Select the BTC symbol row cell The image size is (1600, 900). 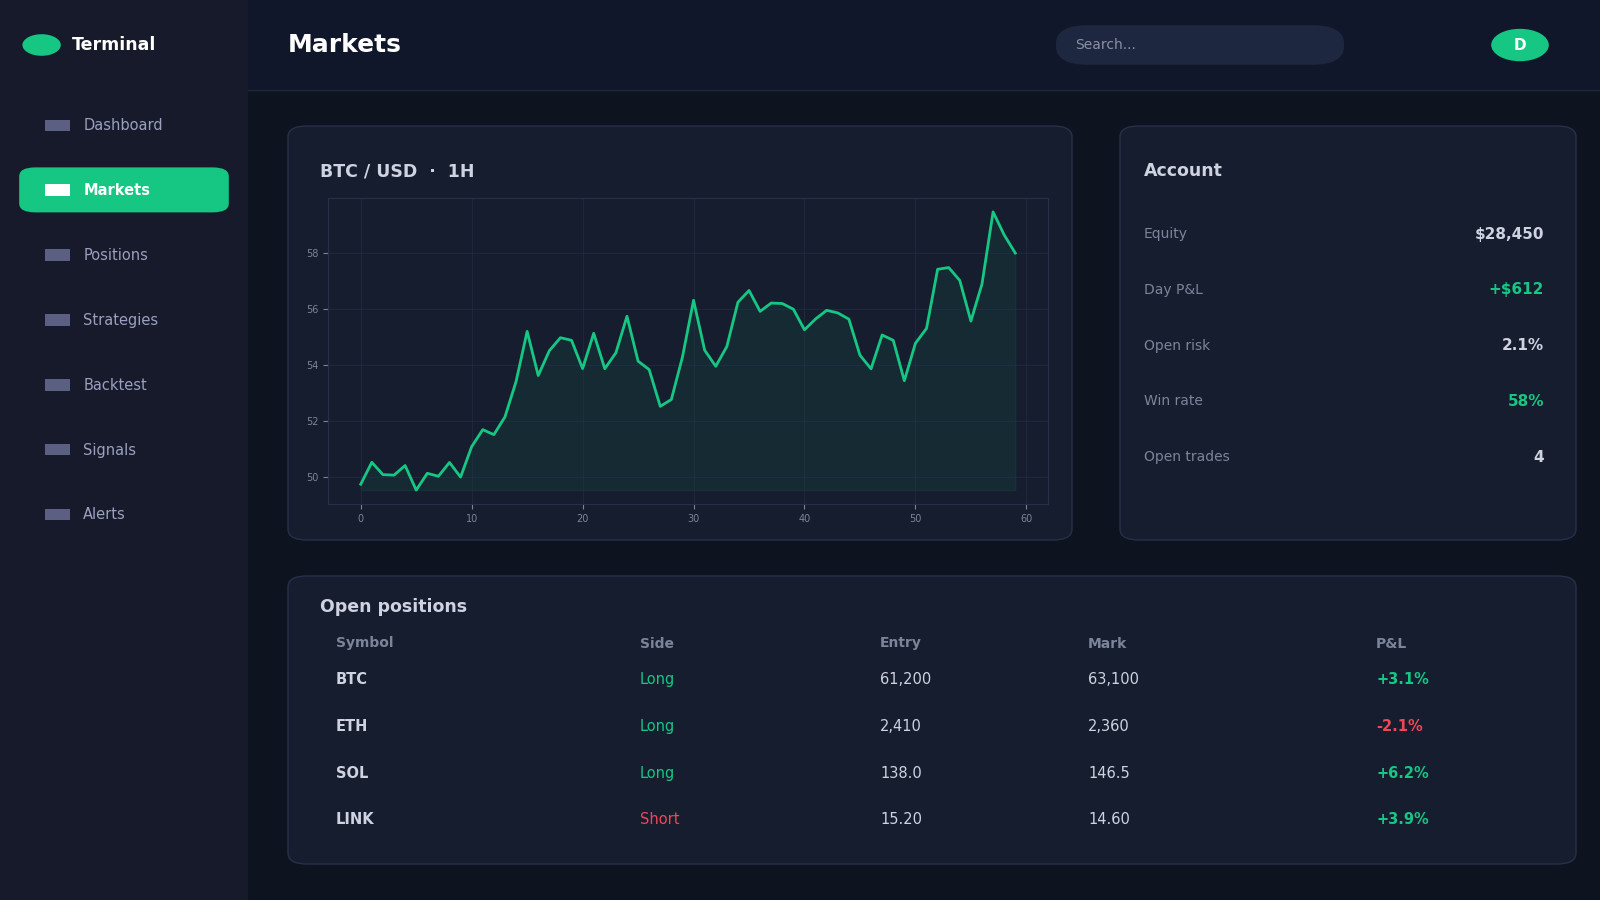(351, 680)
